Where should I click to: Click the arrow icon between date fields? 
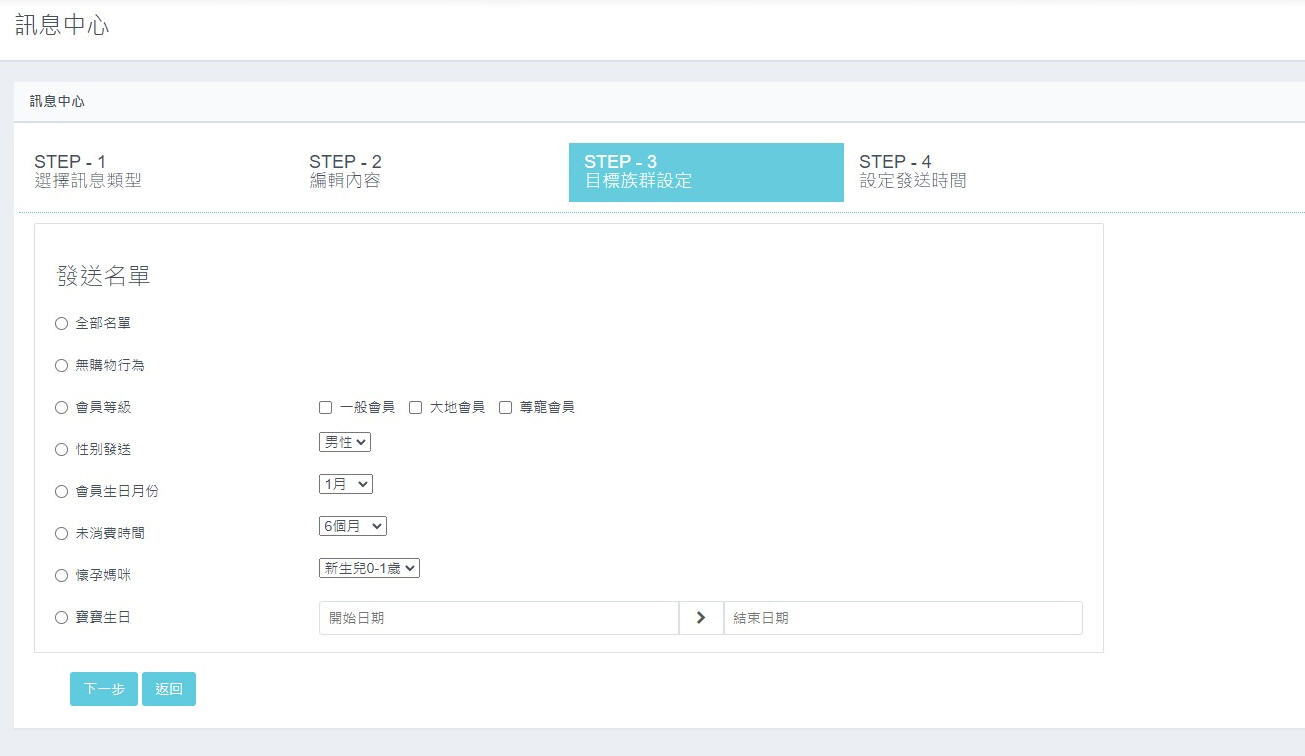pyautogui.click(x=701, y=618)
